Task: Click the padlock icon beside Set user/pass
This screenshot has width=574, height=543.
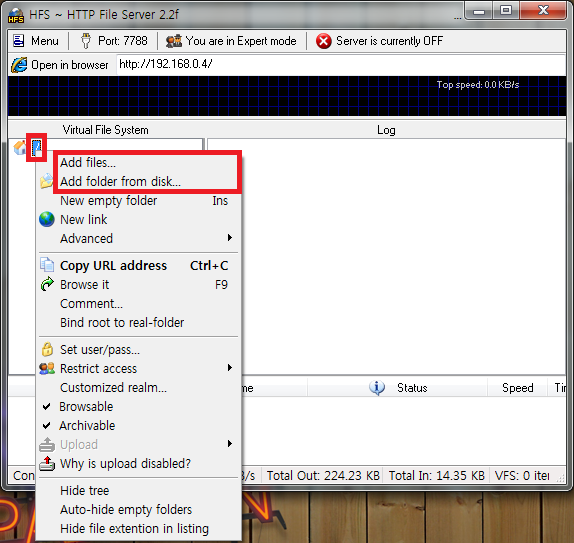Action: 47,349
